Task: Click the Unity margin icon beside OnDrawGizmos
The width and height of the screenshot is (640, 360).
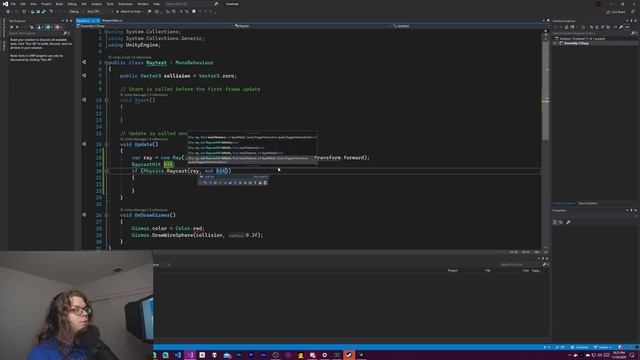Action: click(x=84, y=214)
